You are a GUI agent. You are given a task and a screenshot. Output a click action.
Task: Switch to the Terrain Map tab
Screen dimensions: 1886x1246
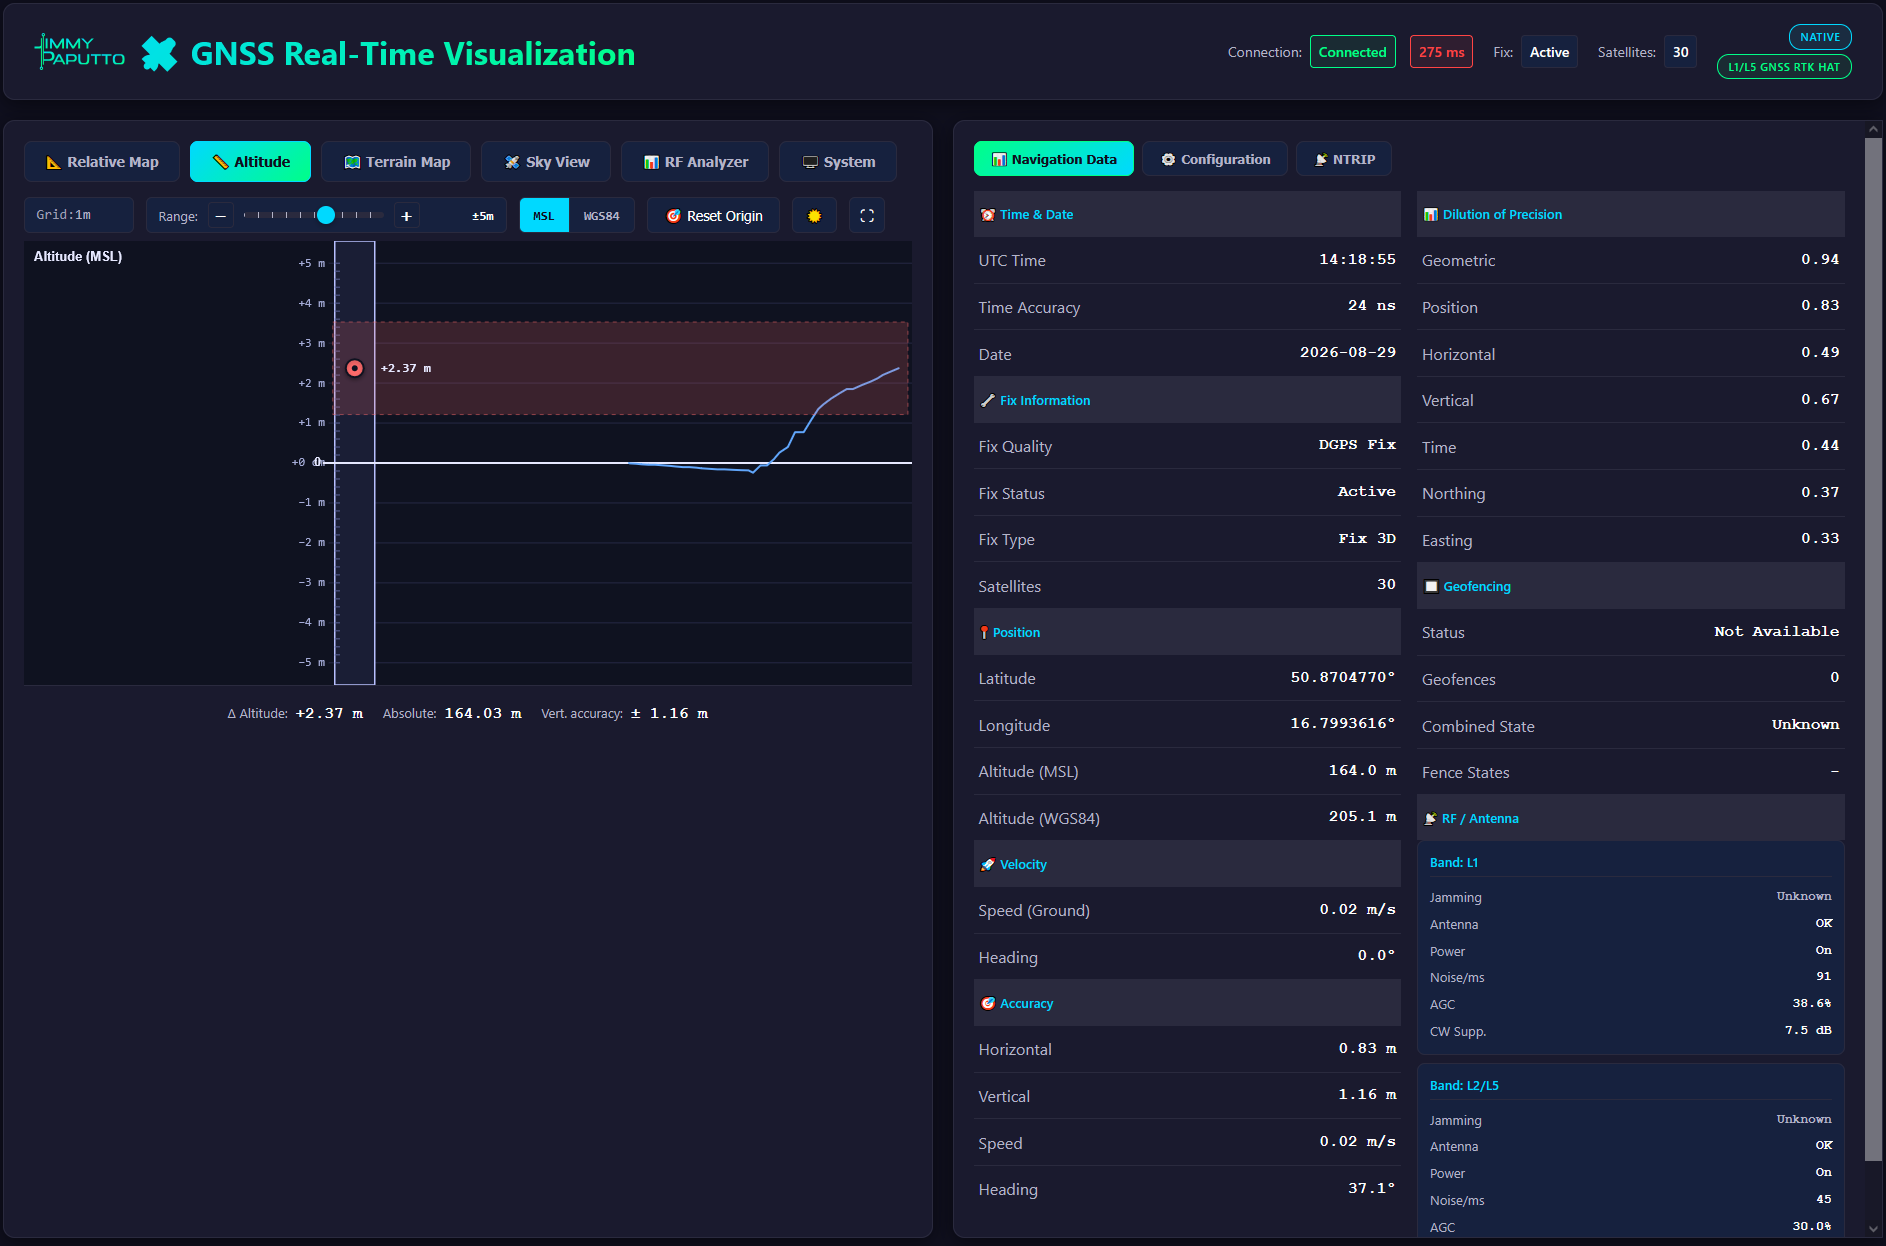pyautogui.click(x=396, y=162)
